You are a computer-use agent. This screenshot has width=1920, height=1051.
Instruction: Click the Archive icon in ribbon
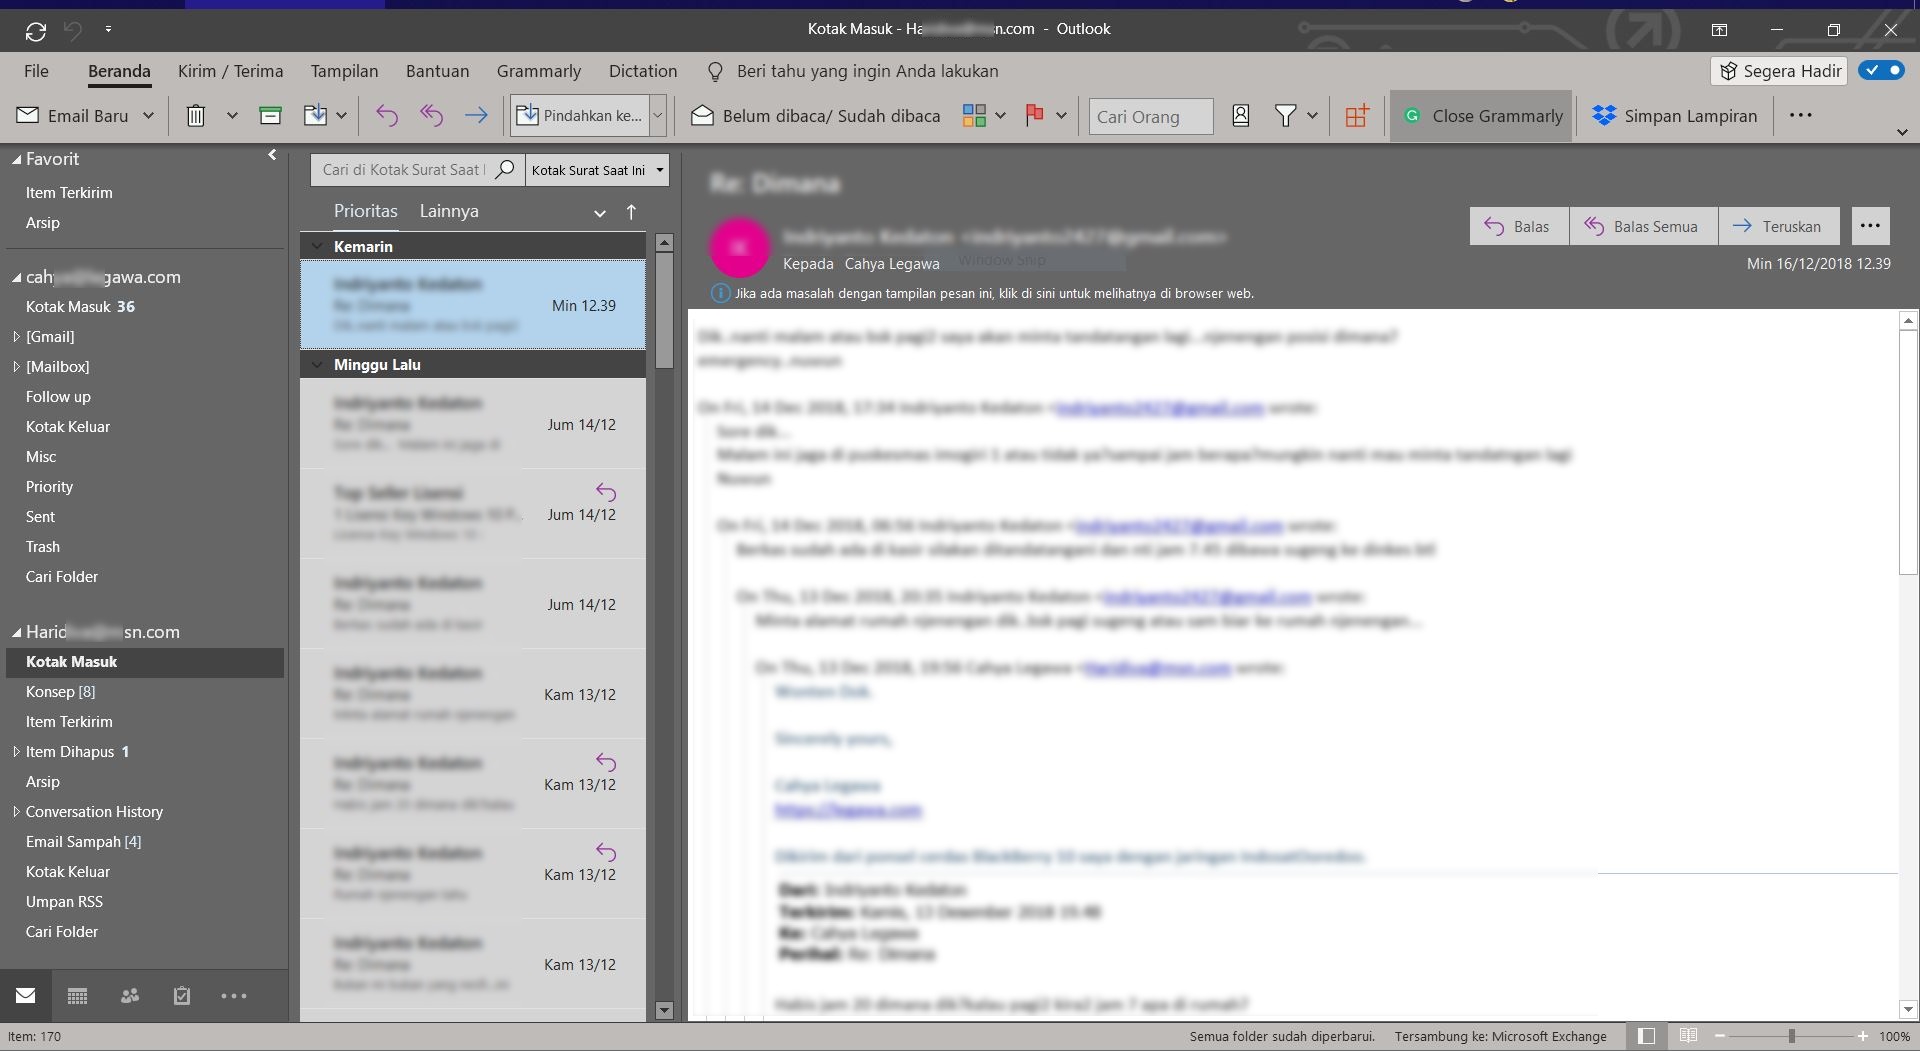pyautogui.click(x=270, y=116)
